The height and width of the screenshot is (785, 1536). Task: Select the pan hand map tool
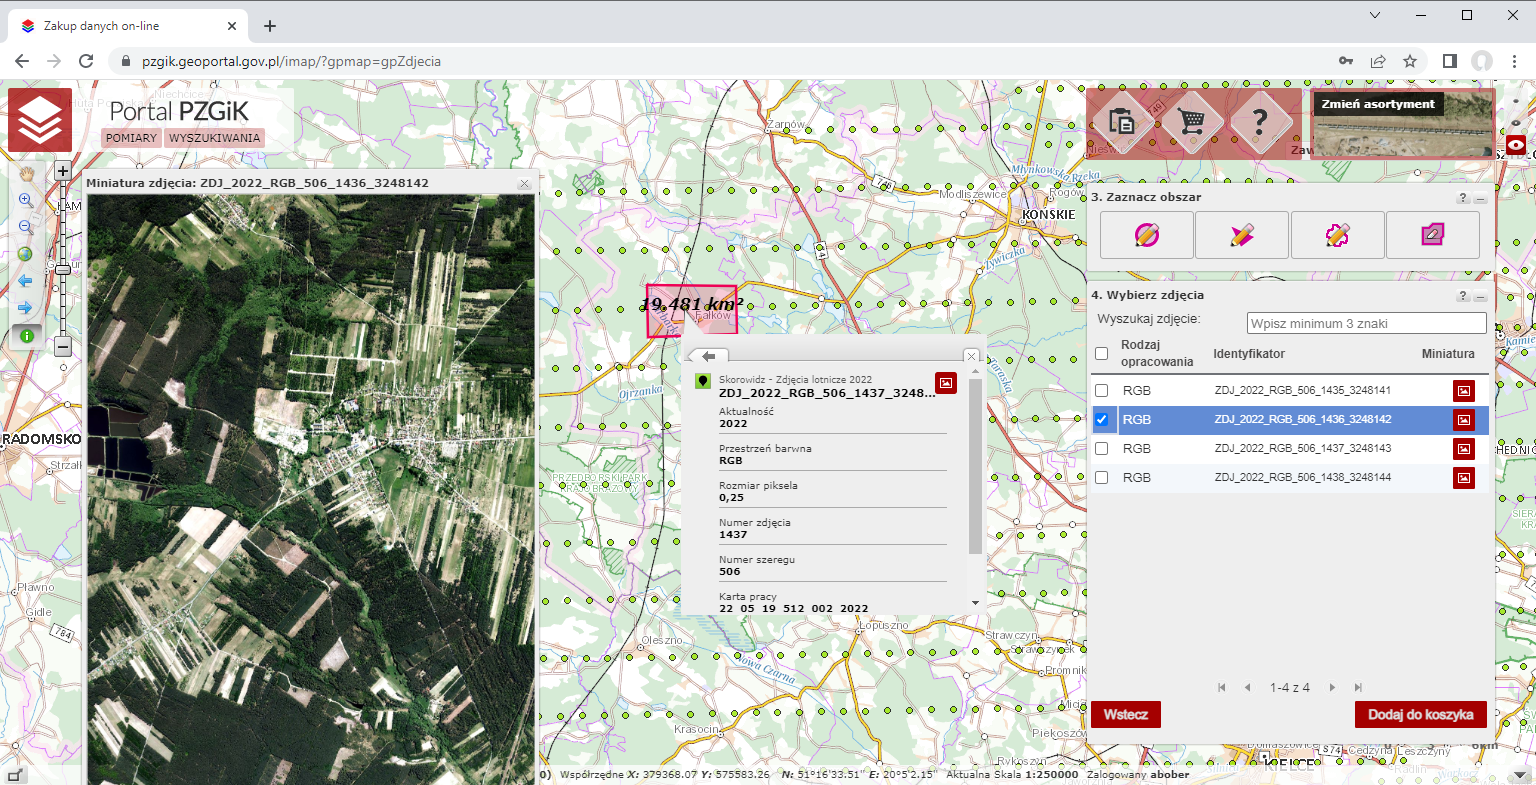pos(26,174)
